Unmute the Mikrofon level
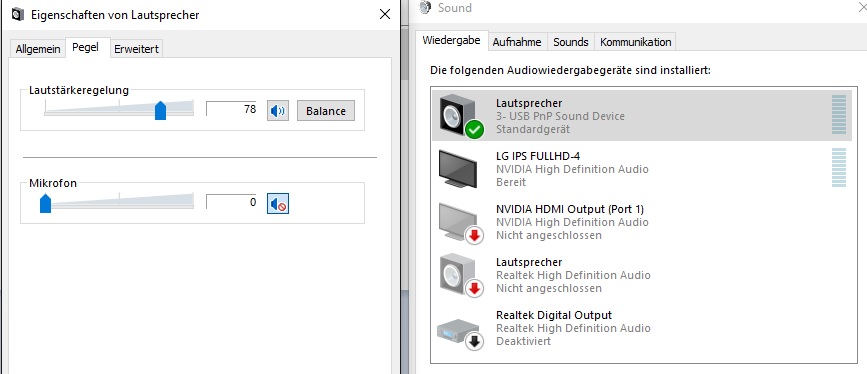 [278, 203]
